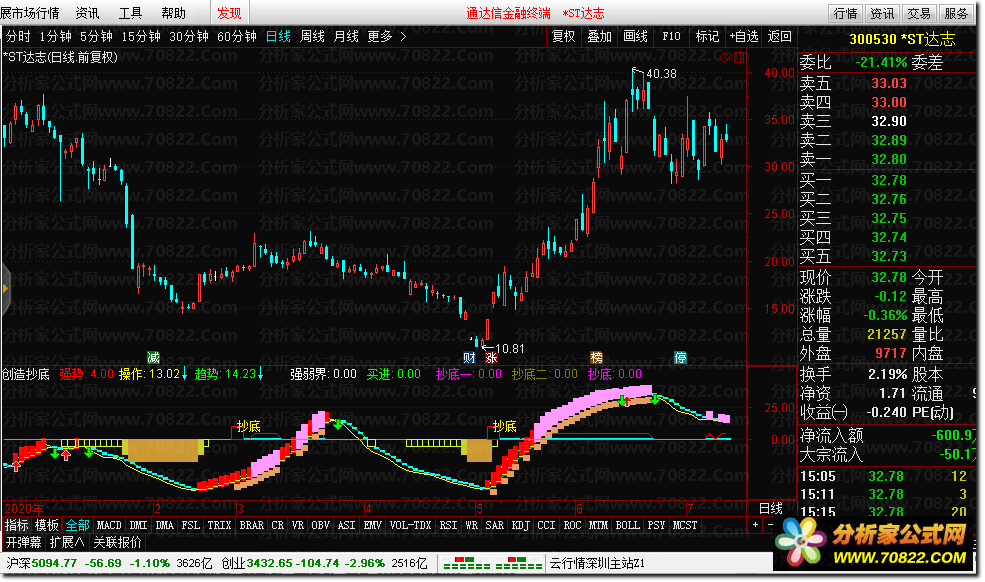Click the 交易 button at top right

click(x=919, y=13)
